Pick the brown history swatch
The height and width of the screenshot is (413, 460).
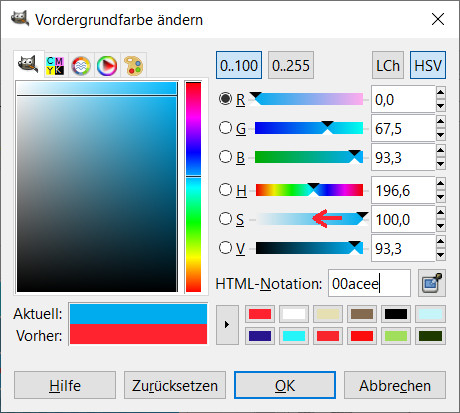[362, 314]
